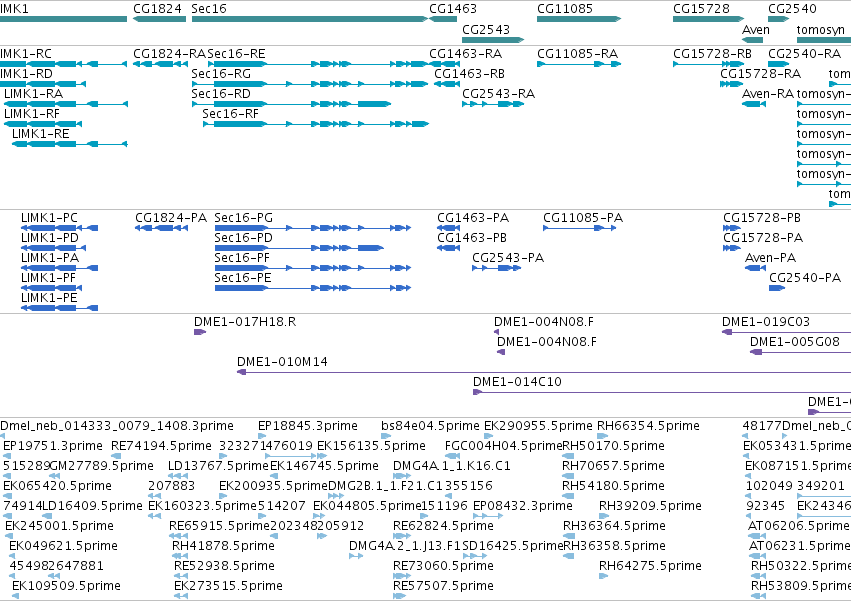The height and width of the screenshot is (601, 851).
Task: Click BAC end DME1-017H18.R
Action: click(x=245, y=322)
